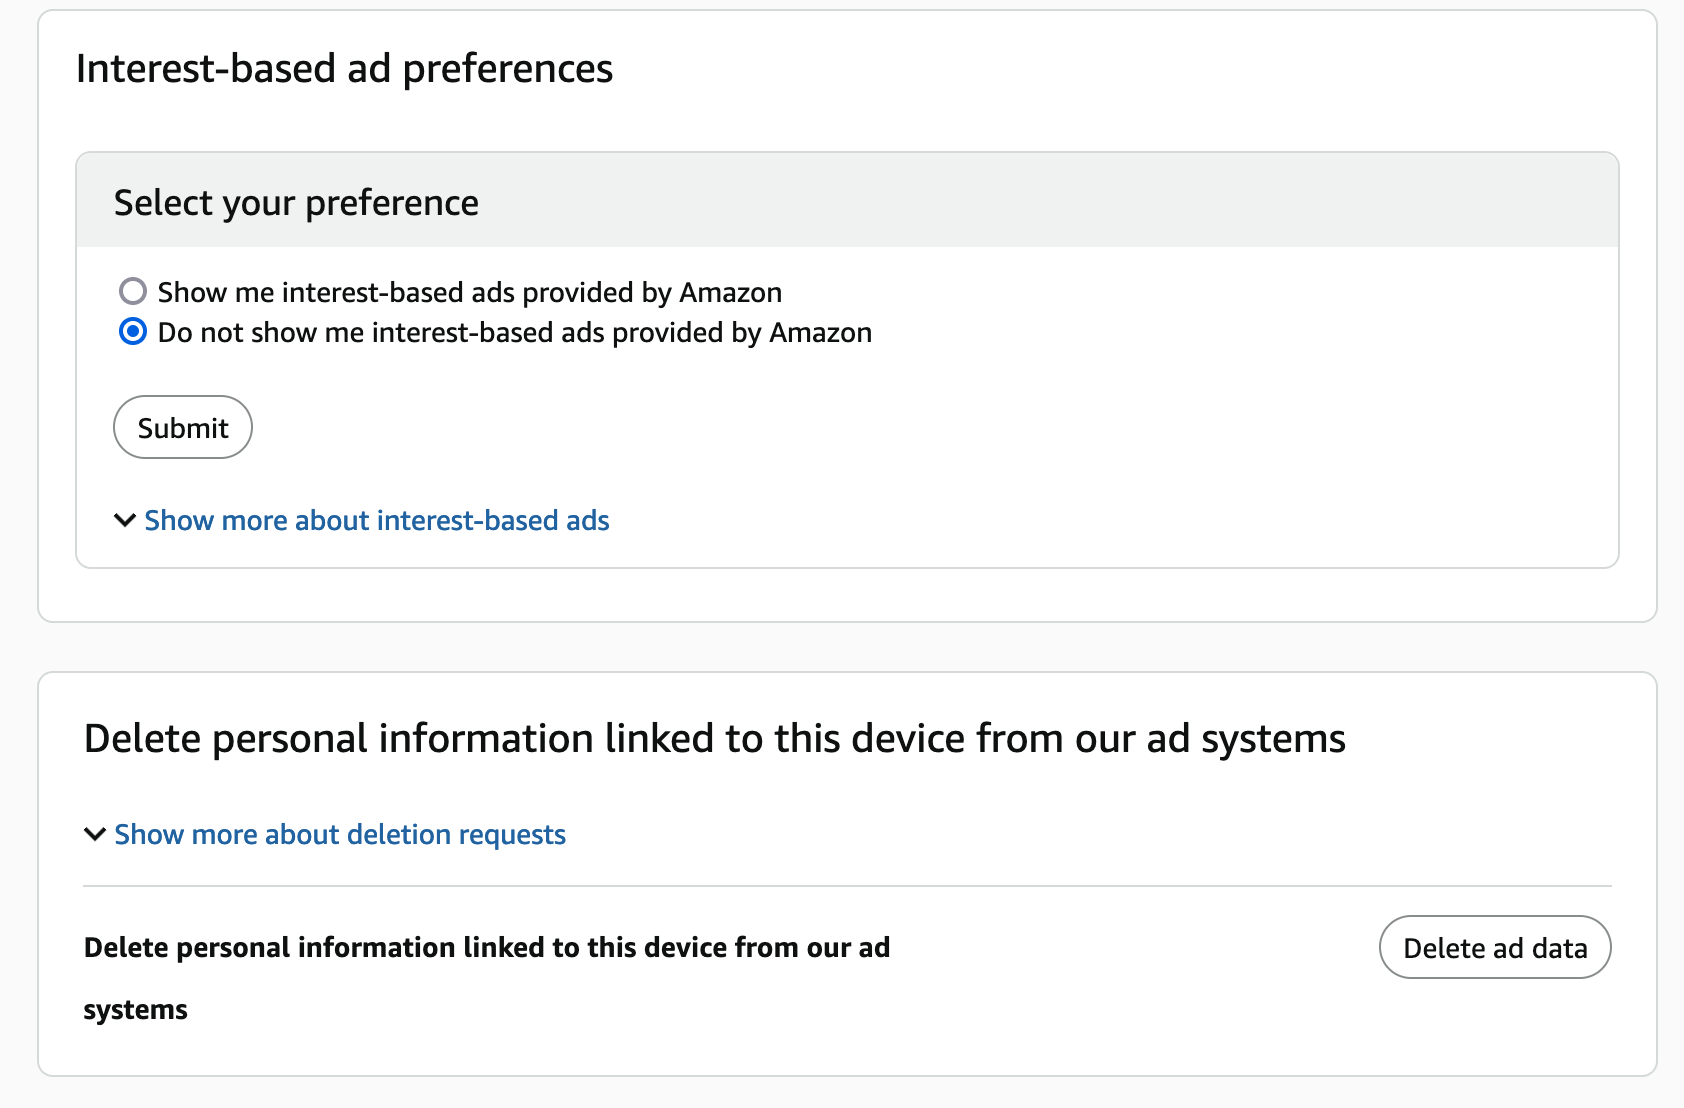This screenshot has height=1108, width=1684.
Task: Click the word "Amazon" in the second radio option
Action: 820,332
